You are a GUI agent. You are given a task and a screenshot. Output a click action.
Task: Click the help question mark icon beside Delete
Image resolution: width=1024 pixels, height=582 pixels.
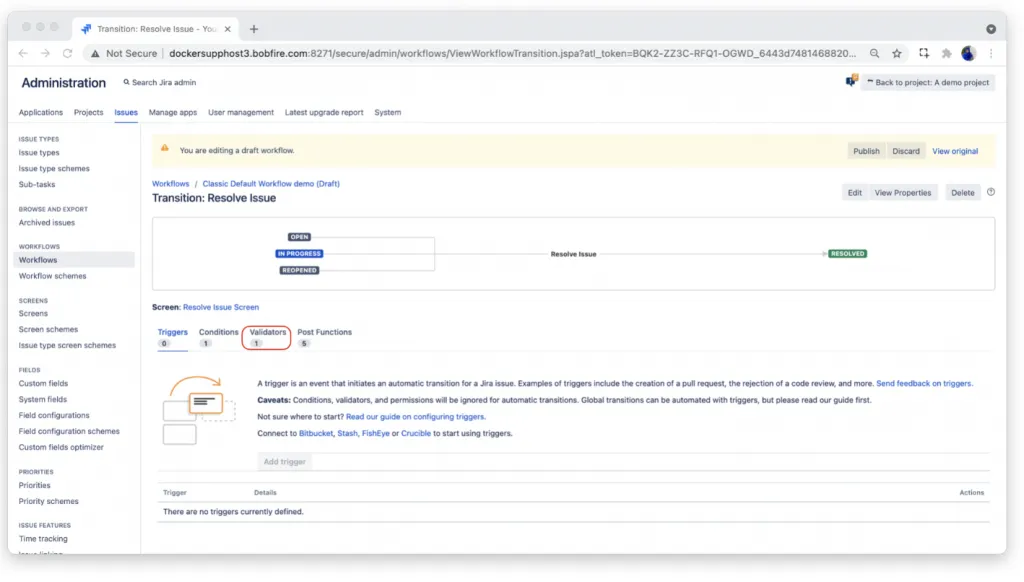(991, 192)
